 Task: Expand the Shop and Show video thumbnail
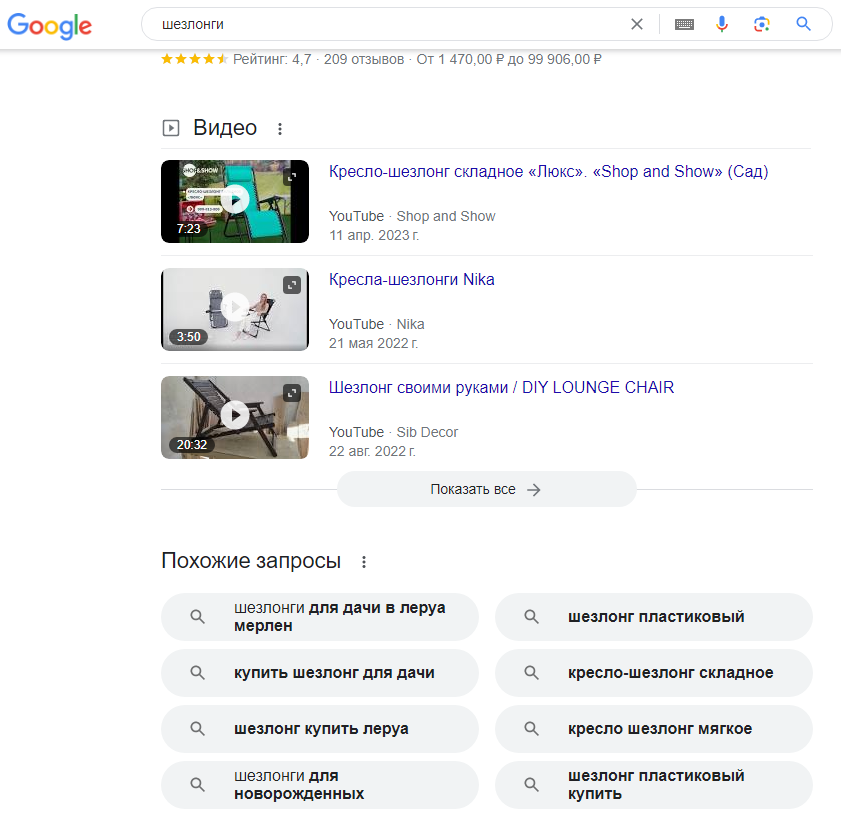tap(292, 177)
